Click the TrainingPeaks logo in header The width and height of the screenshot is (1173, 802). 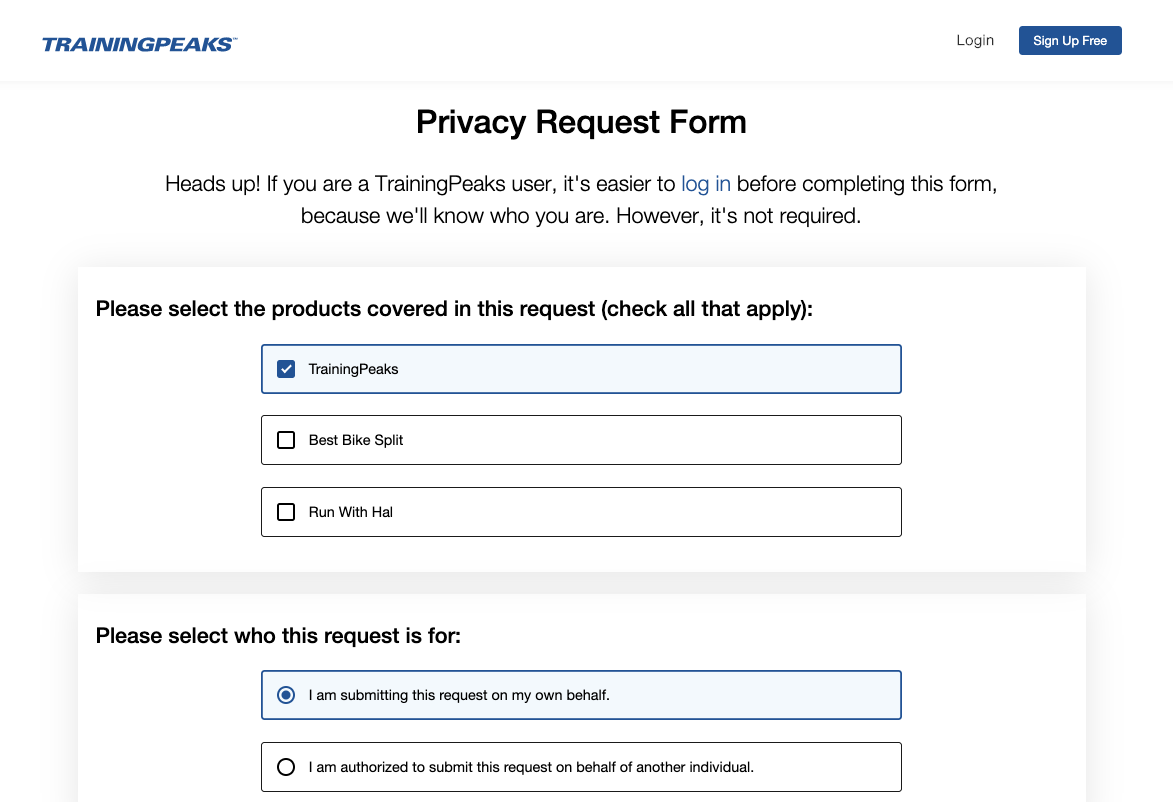click(x=139, y=44)
